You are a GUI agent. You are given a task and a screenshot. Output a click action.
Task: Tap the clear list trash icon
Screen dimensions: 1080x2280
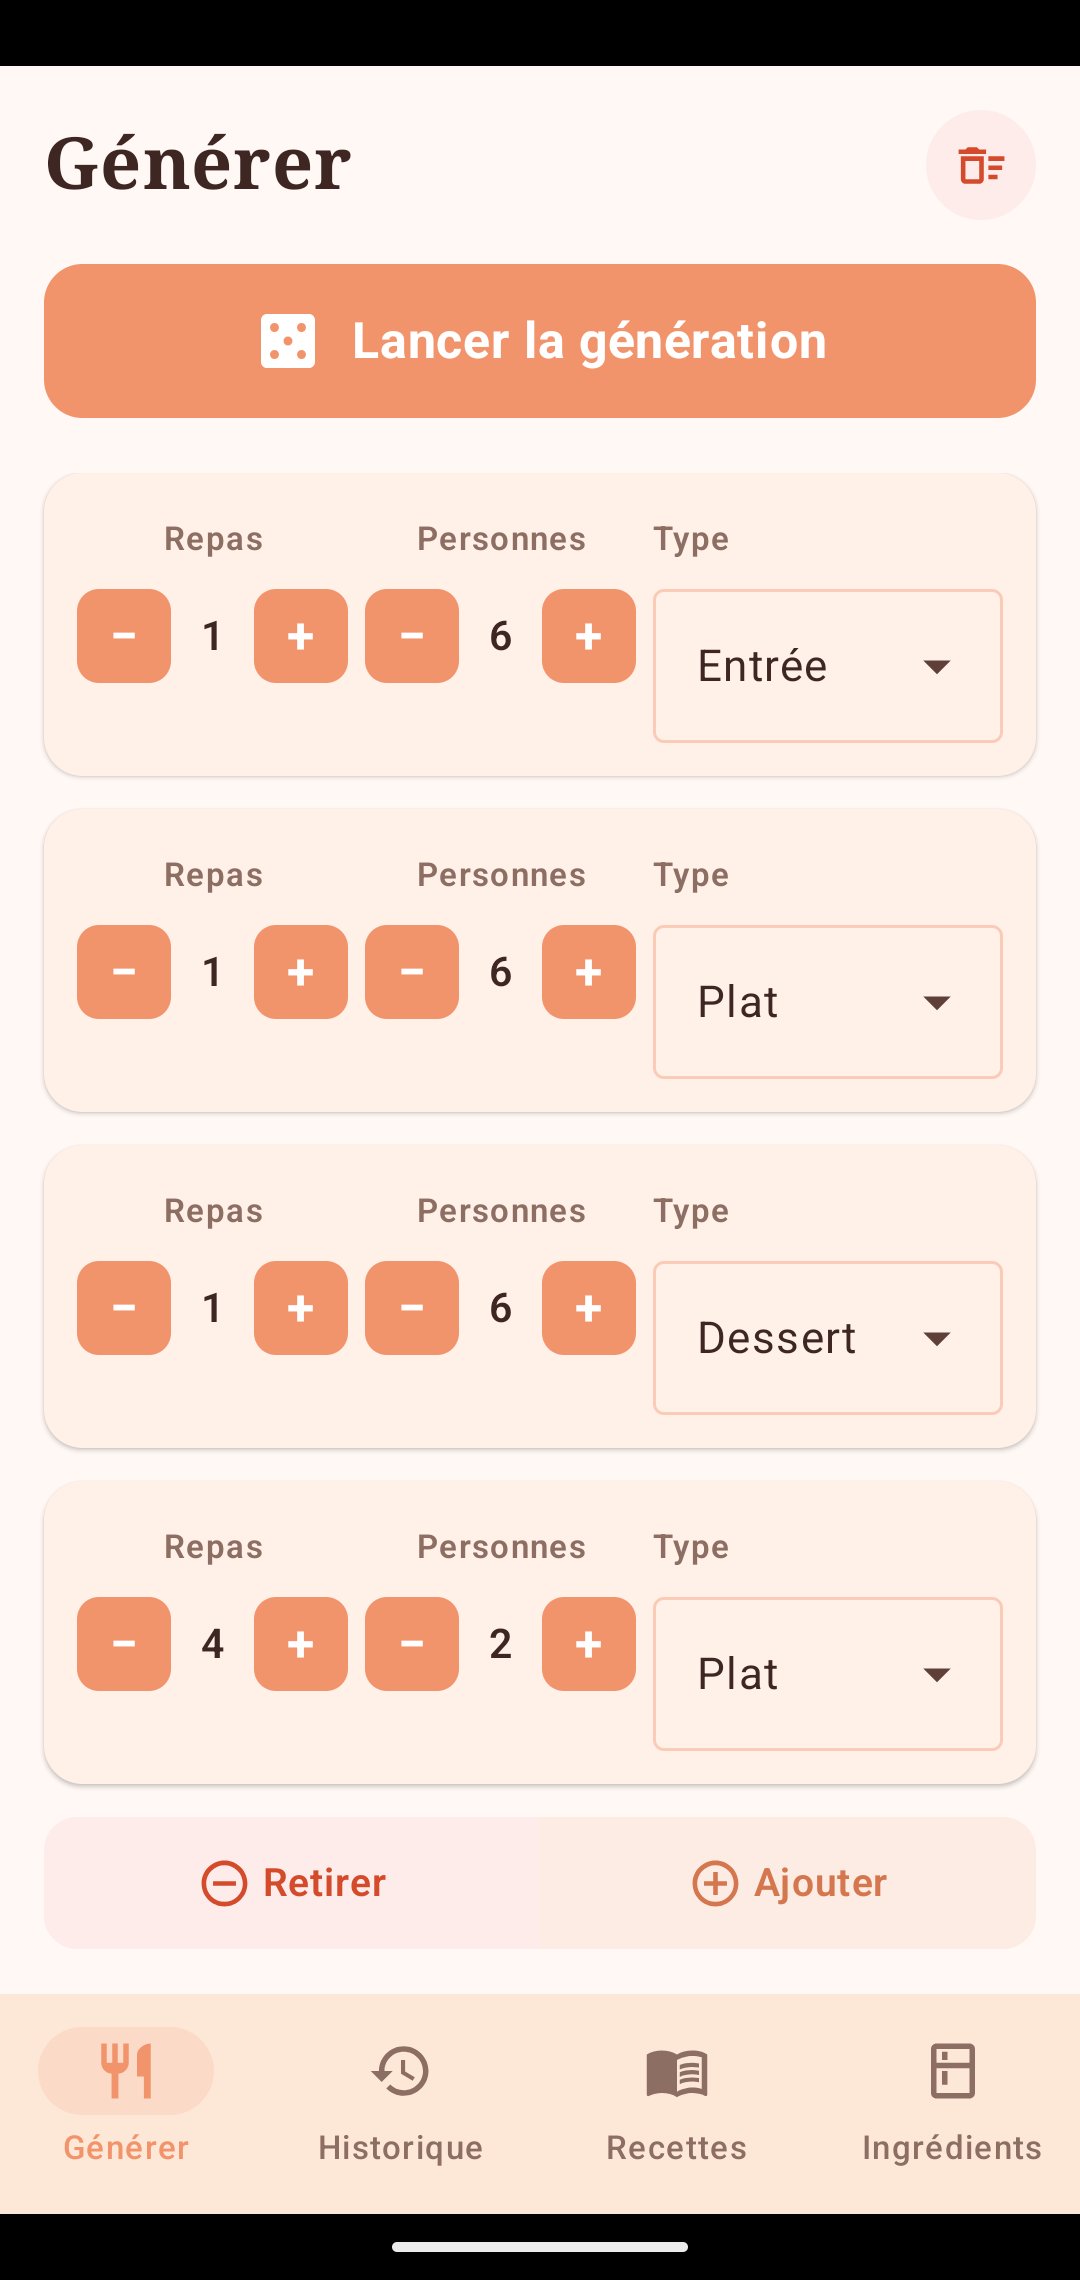pyautogui.click(x=980, y=165)
